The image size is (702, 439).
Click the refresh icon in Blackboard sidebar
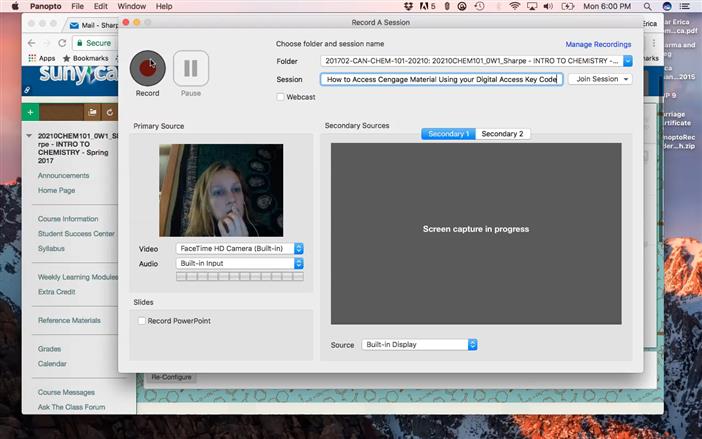[110, 112]
